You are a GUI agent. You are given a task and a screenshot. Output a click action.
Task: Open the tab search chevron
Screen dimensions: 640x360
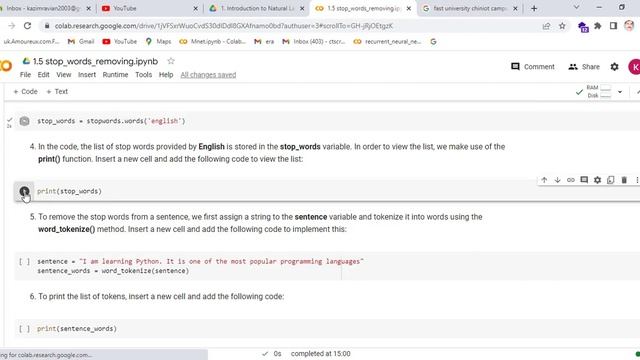[x=576, y=7]
